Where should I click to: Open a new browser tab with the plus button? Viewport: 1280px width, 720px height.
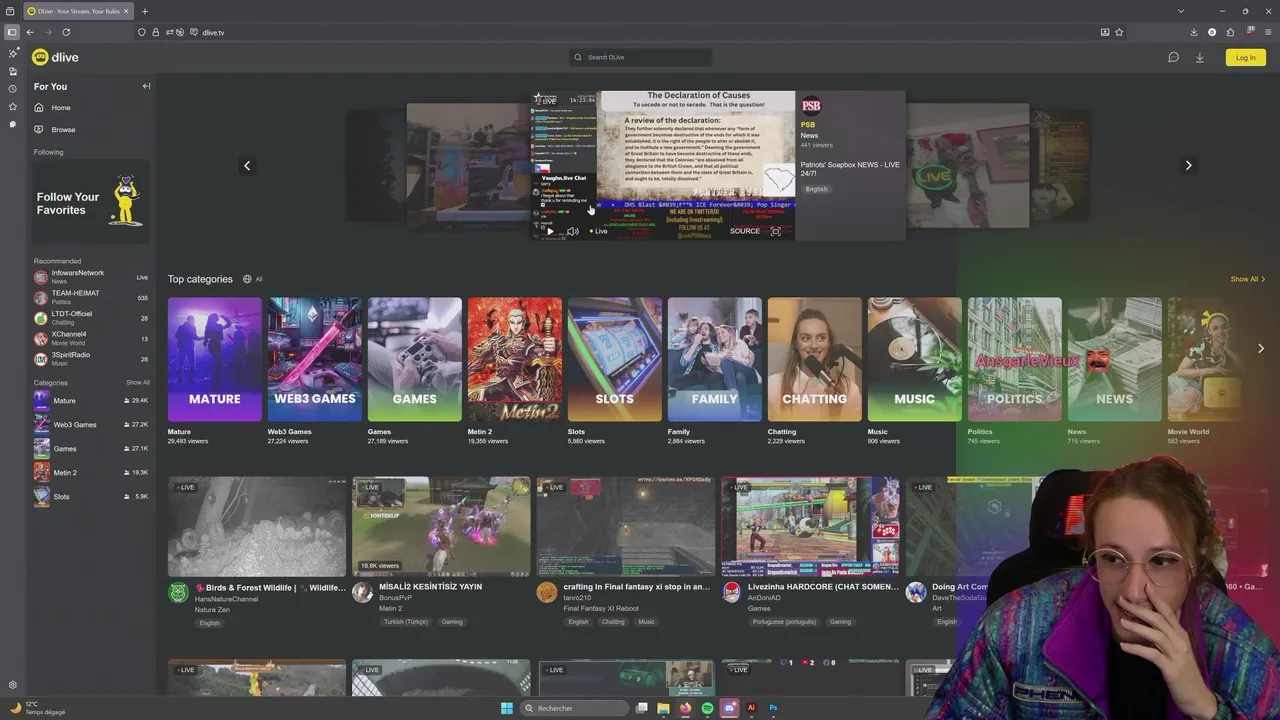coord(145,11)
